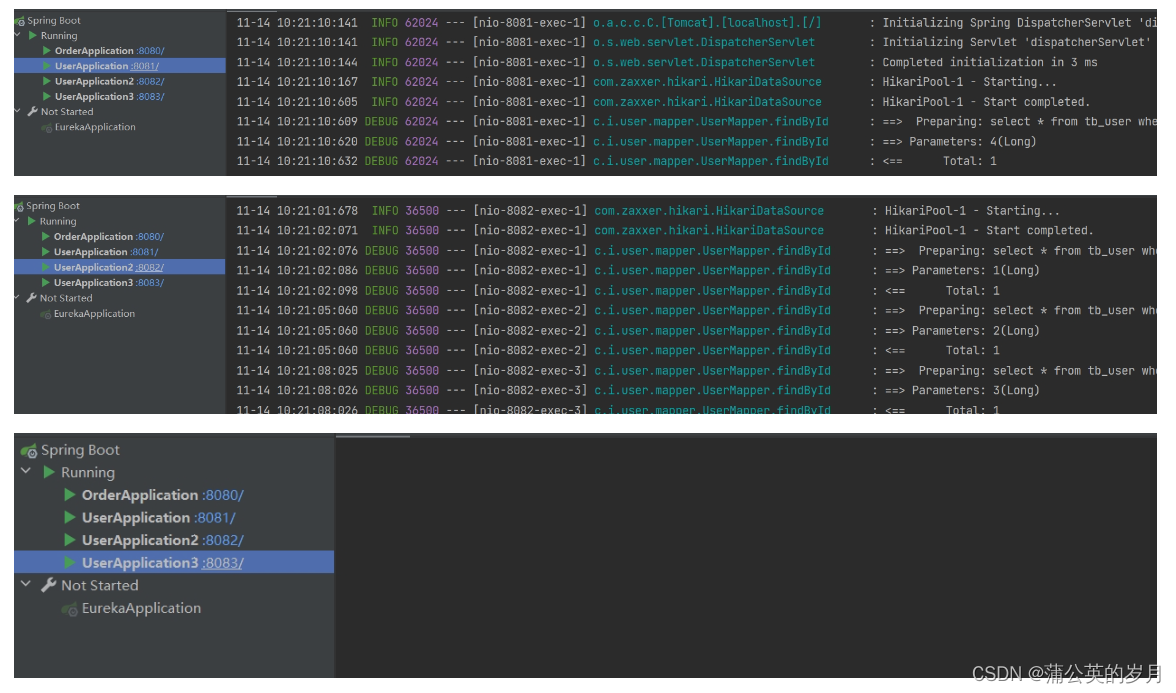Click the green Running icon in the middle panel
The image size is (1176, 693).
pos(32,221)
